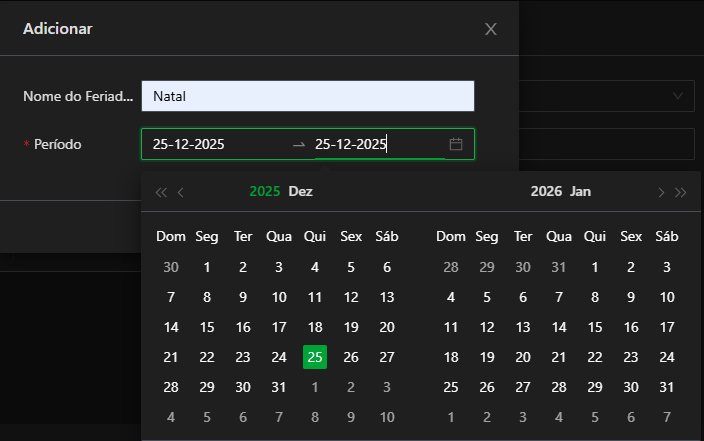Screen dimensions: 704x441
Task: Click Dom weekday header in Dez calendar
Action: pyautogui.click(x=171, y=236)
